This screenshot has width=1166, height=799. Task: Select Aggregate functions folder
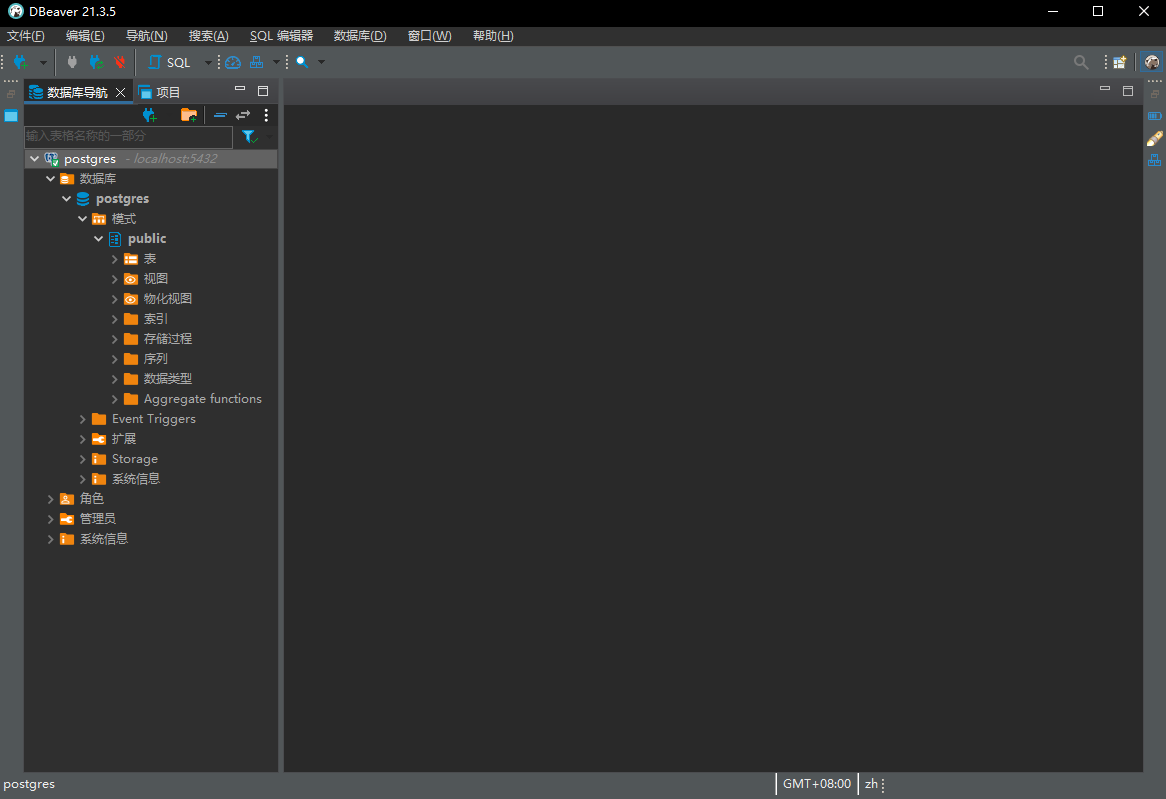[202, 399]
